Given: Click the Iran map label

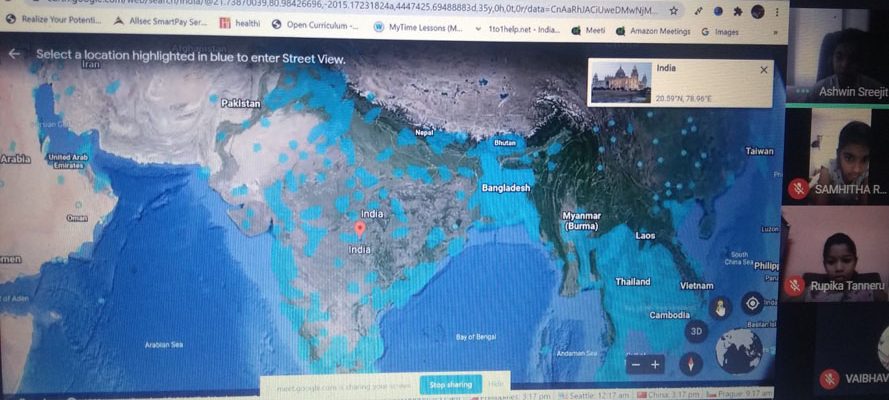Looking at the screenshot, I should tap(91, 65).
